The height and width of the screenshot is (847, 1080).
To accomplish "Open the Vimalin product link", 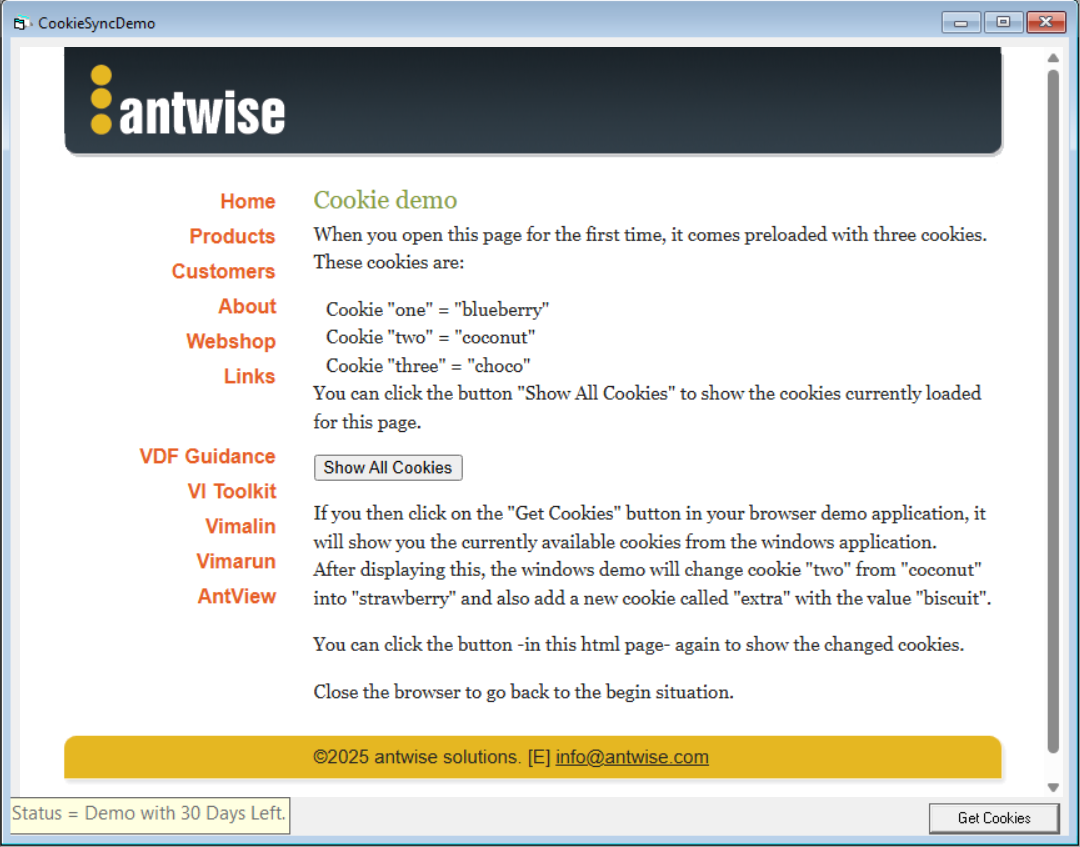I will click(240, 526).
